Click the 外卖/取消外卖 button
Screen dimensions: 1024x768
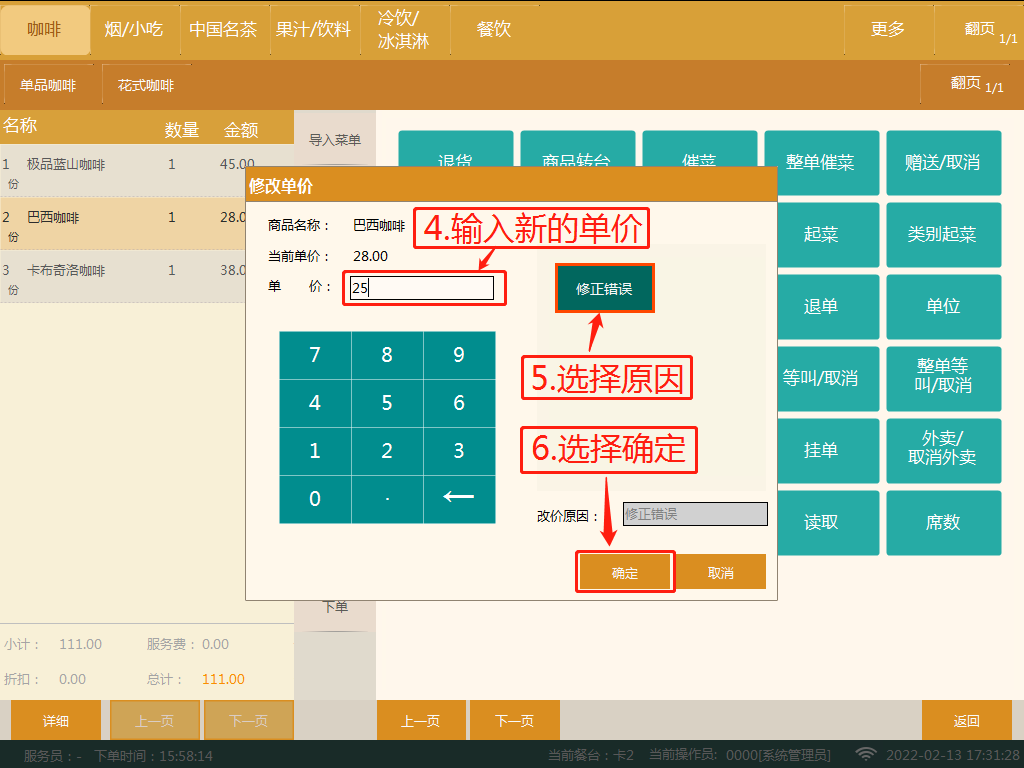(944, 450)
